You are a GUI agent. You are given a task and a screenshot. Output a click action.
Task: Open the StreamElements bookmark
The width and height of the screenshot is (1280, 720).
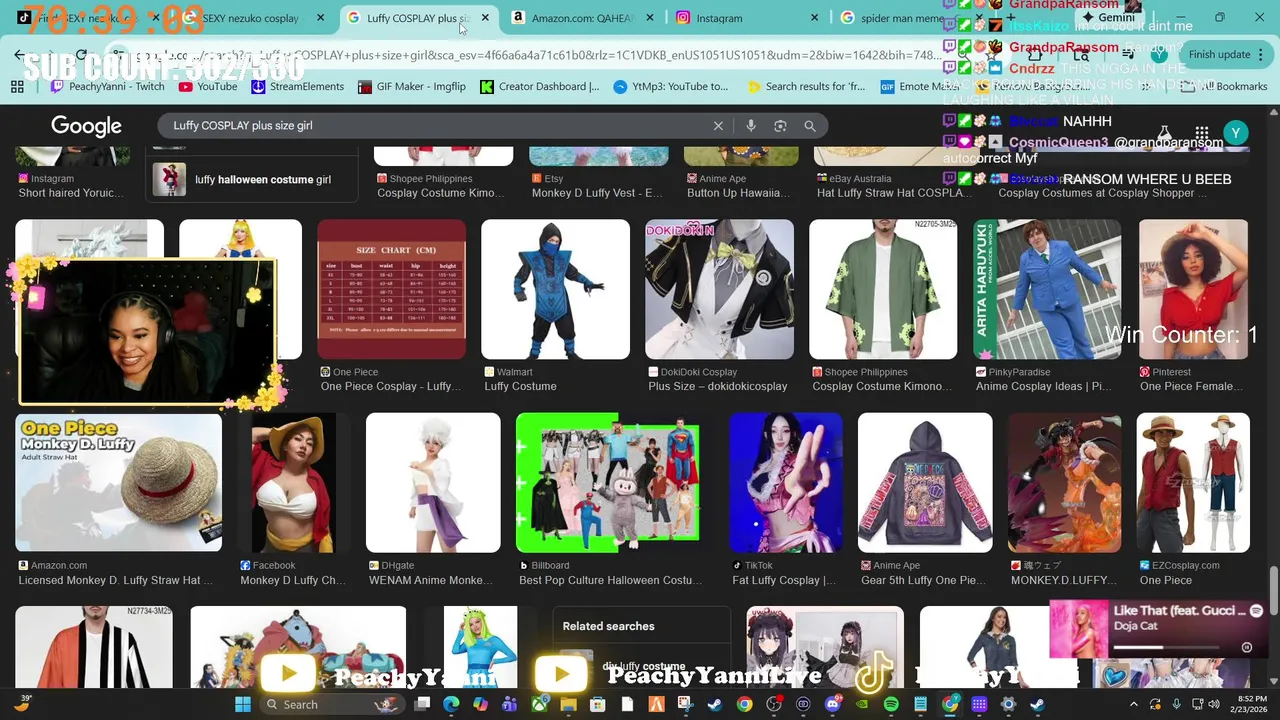298,87
